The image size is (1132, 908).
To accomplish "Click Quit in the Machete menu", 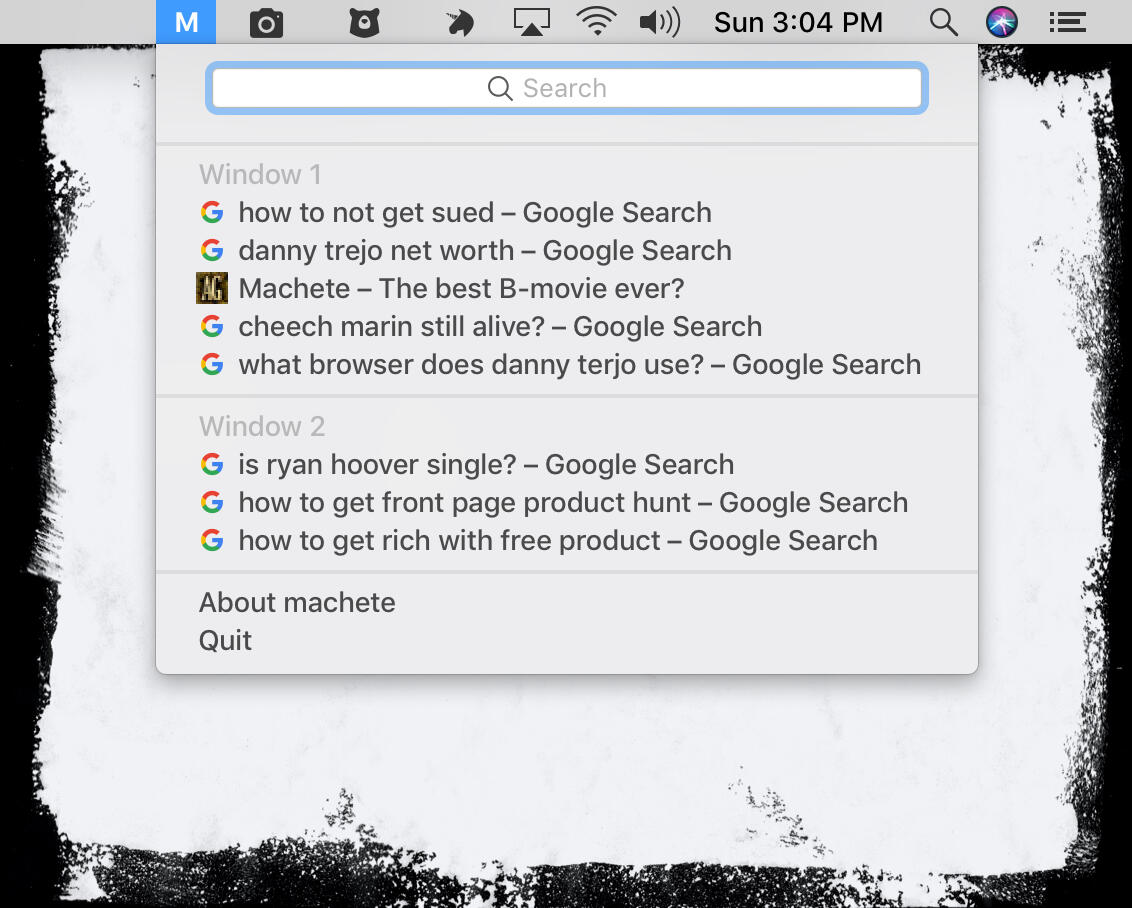I will [x=225, y=641].
